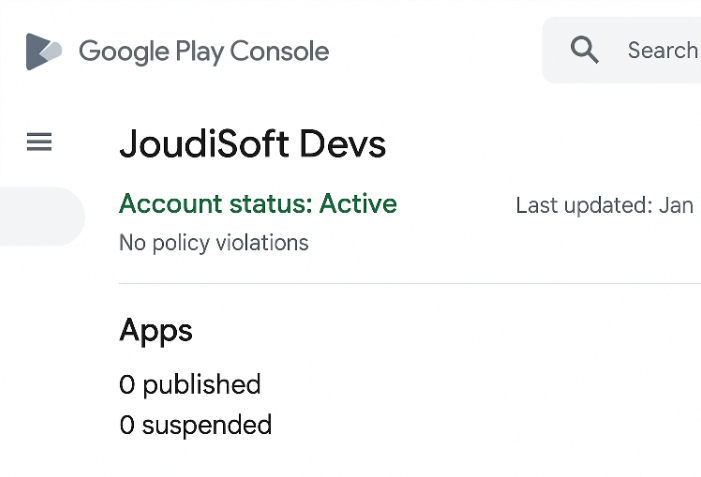This screenshot has height=477, width=701.
Task: Click the JoudiSoft Devs developer name heading
Action: tap(253, 144)
